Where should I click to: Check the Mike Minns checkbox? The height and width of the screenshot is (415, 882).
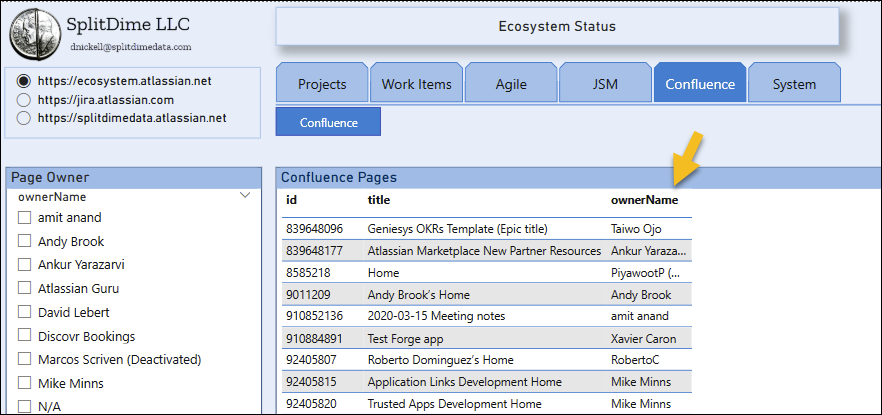(25, 383)
